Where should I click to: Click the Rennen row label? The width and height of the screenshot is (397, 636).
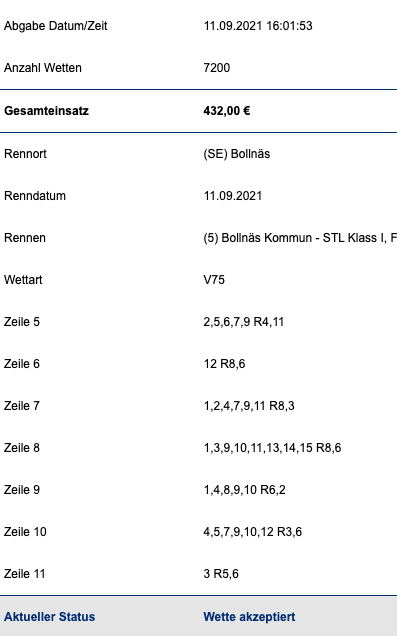click(x=25, y=238)
